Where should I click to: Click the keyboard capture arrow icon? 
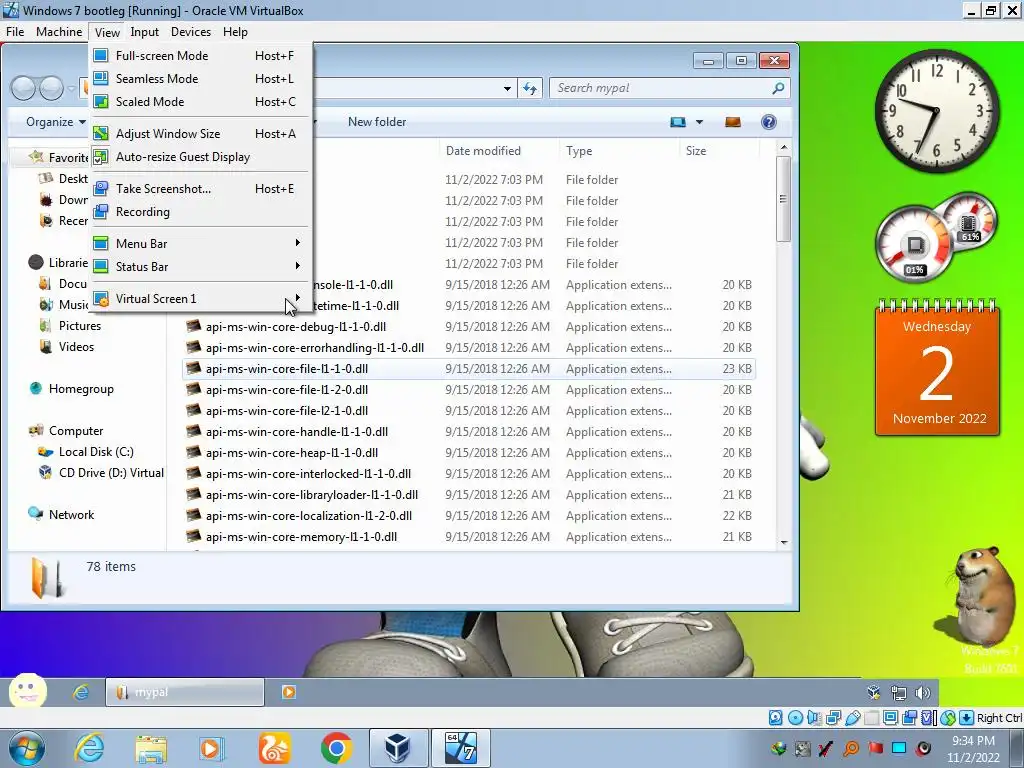(967, 718)
